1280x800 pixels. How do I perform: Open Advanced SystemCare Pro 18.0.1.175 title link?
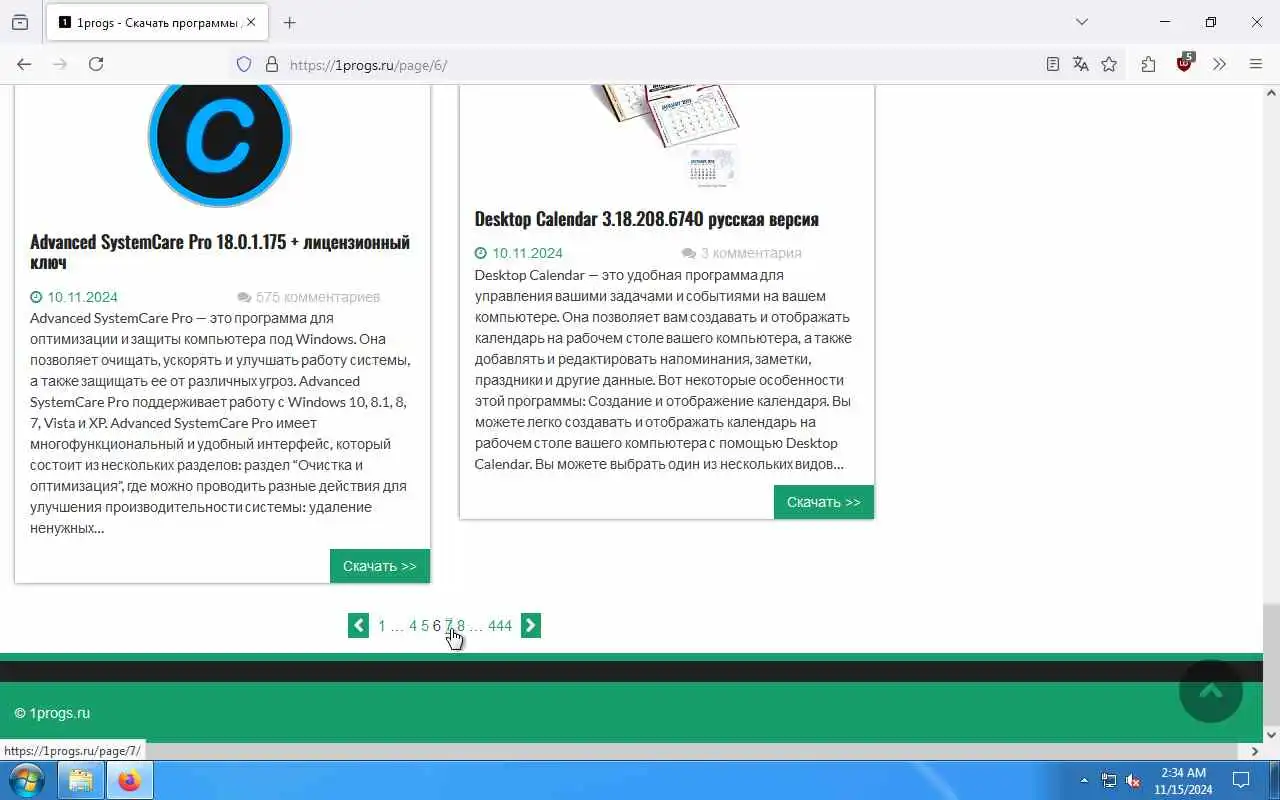[220, 252]
